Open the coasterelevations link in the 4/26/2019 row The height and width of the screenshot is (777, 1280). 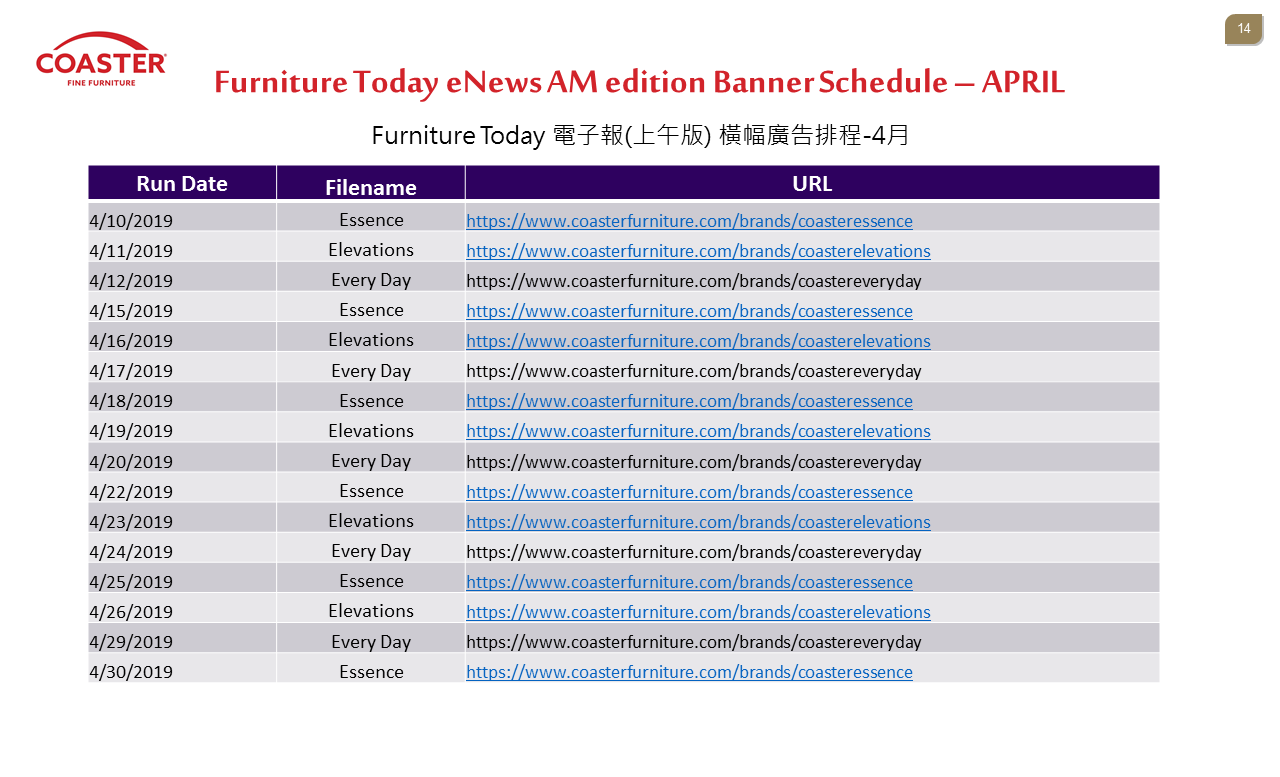point(698,612)
